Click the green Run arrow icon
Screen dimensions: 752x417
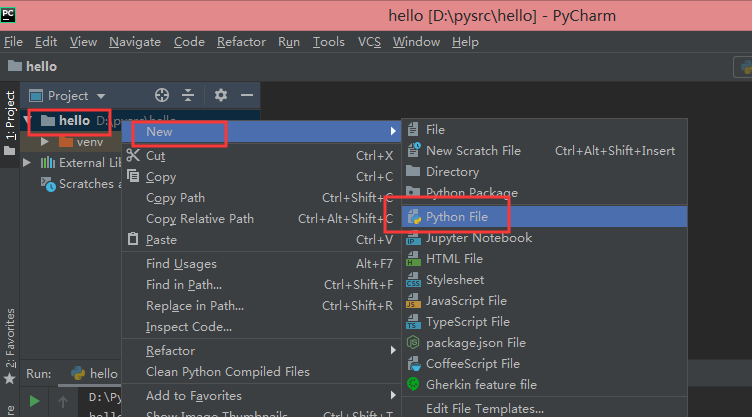click(x=35, y=401)
